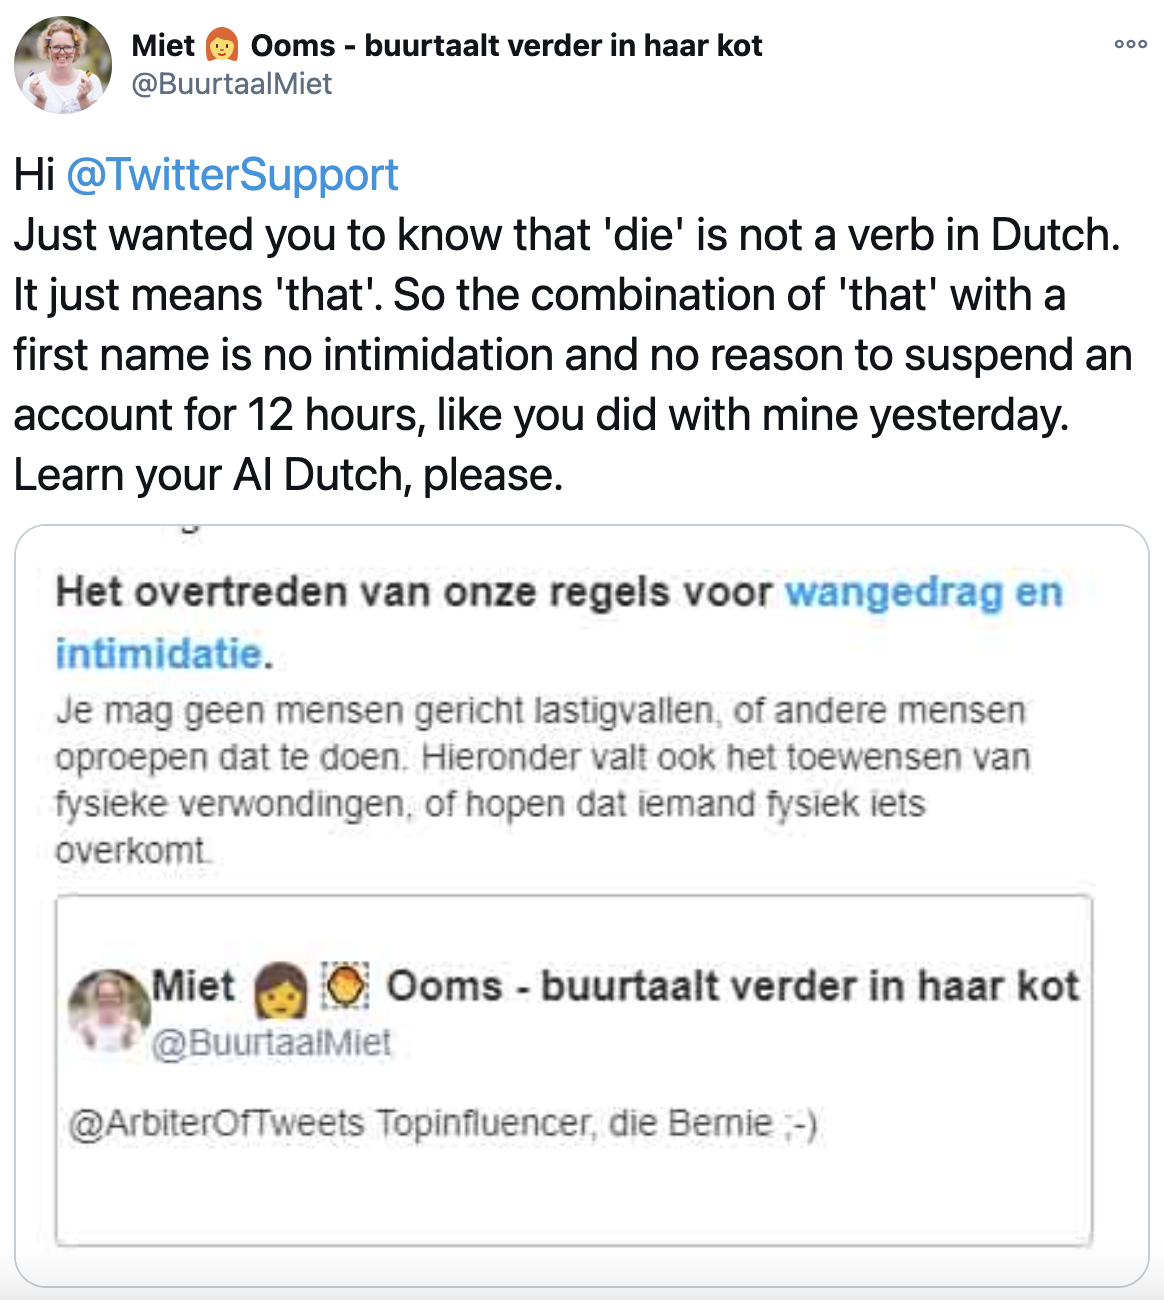Image resolution: width=1164 pixels, height=1300 pixels.
Task: Click the dashed-border emoji in embedded tweet name
Action: tap(346, 987)
